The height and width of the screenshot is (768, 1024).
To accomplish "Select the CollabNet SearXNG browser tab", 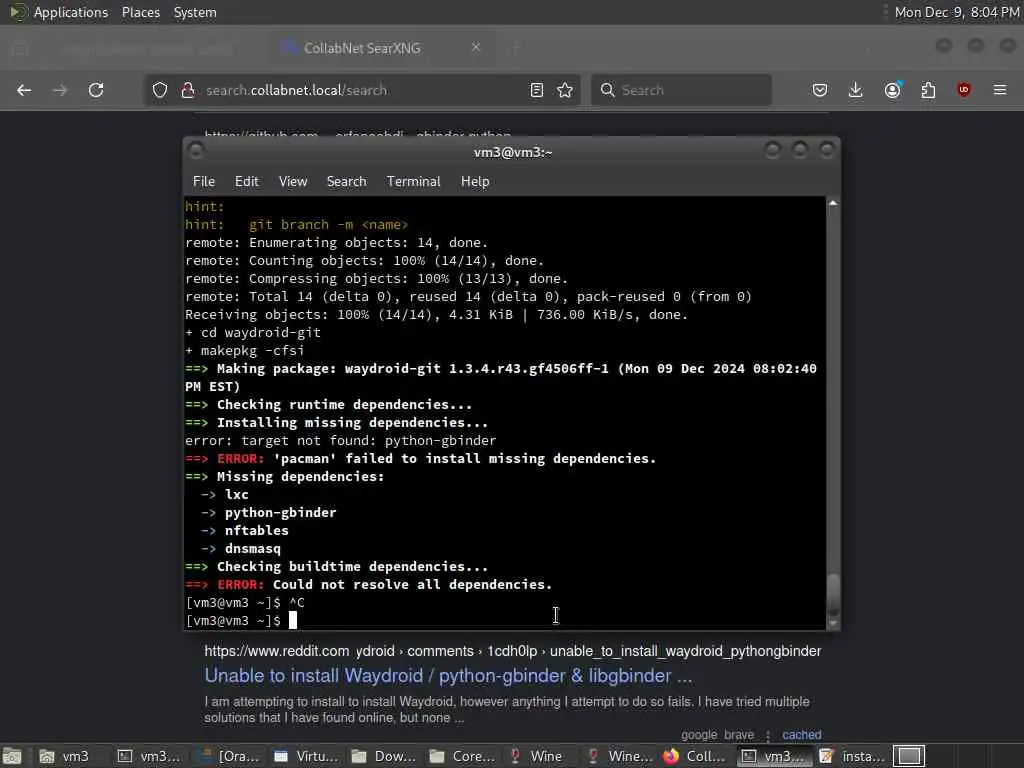I will click(x=382, y=48).
